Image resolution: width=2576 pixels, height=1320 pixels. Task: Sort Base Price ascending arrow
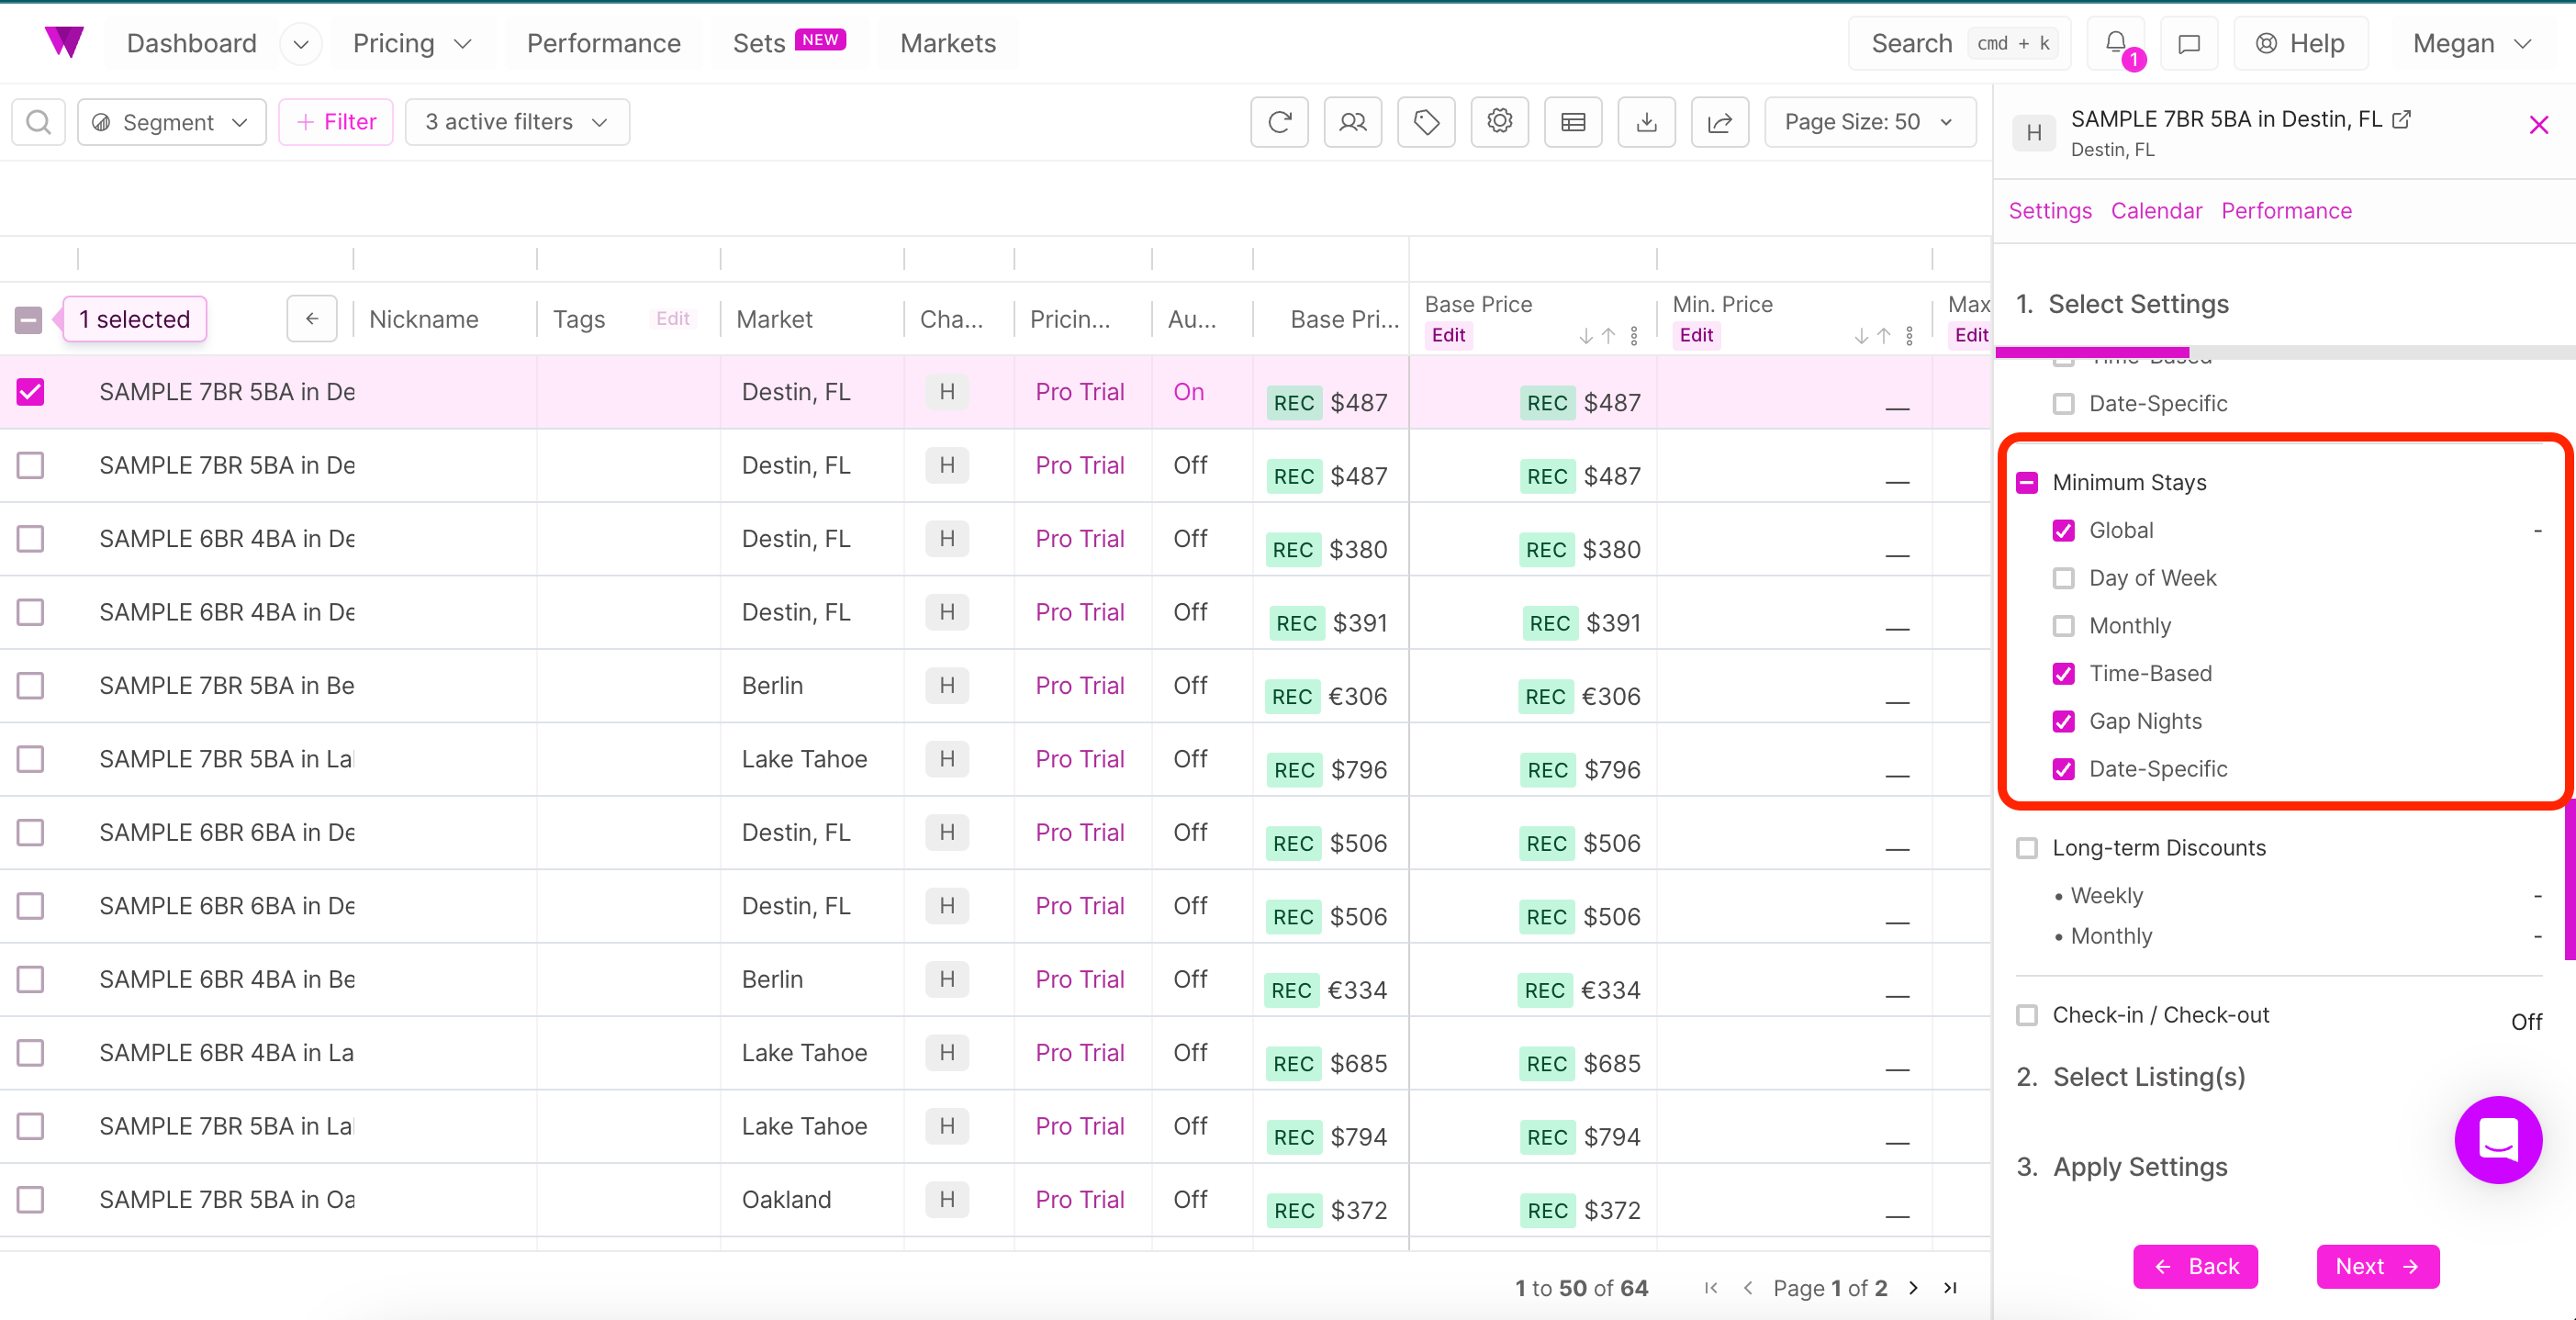(x=1608, y=336)
